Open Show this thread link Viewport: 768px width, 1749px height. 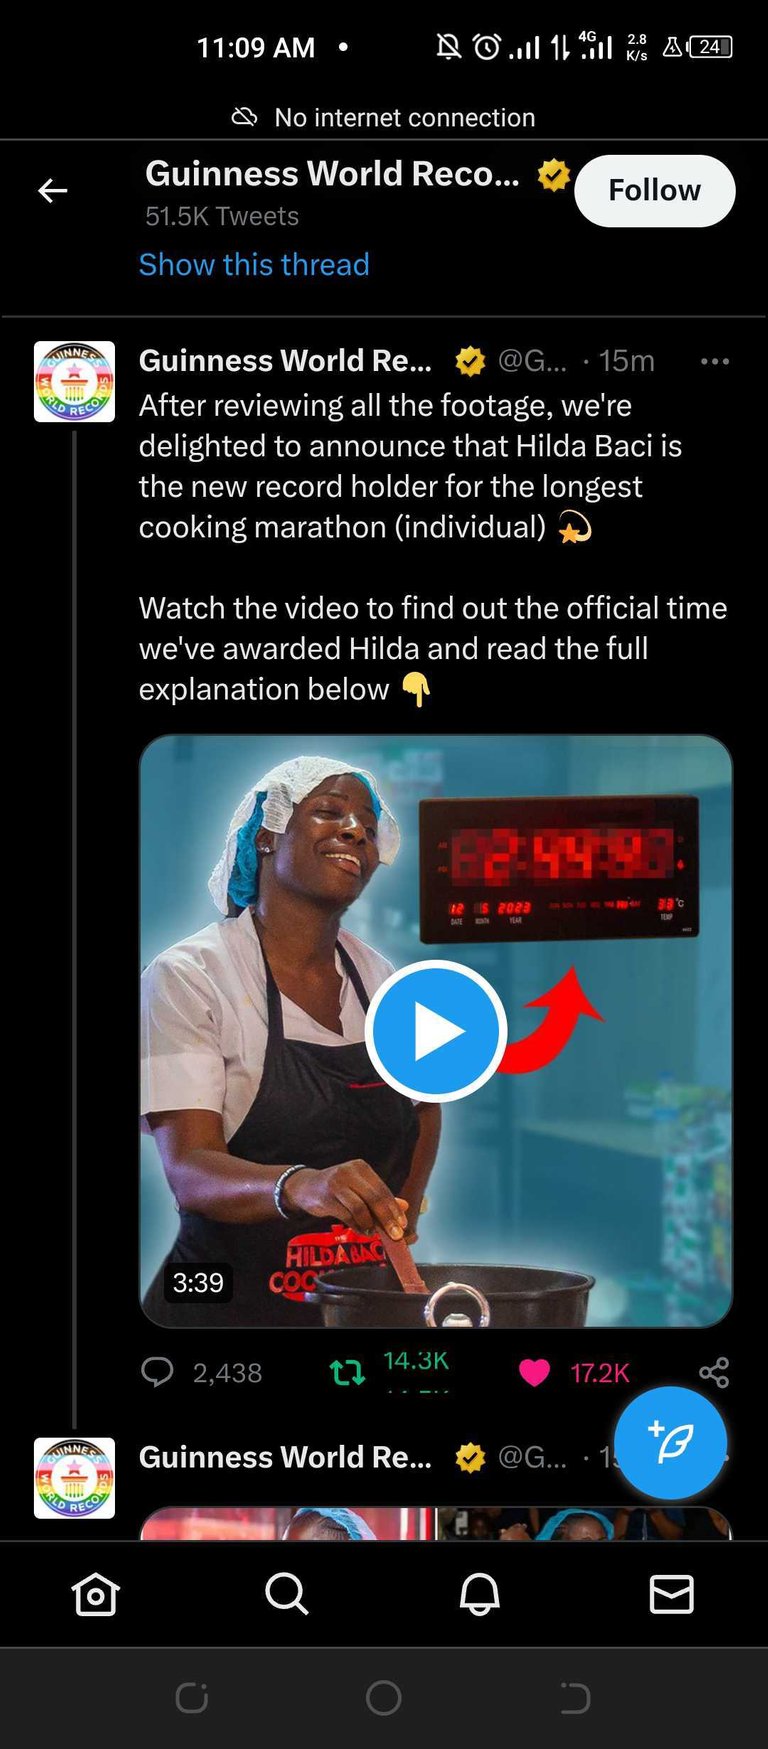click(254, 264)
